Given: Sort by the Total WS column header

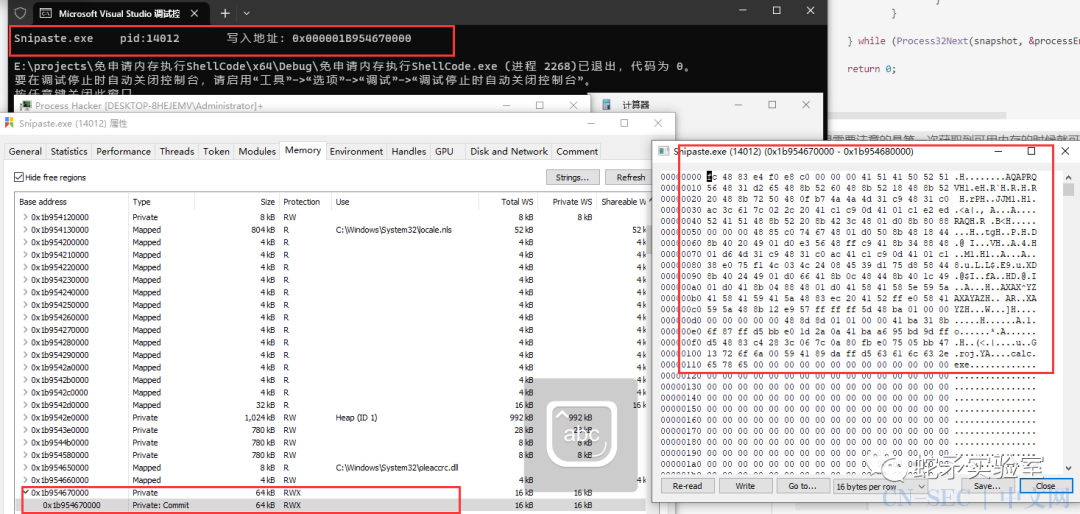Looking at the screenshot, I should pos(508,202).
